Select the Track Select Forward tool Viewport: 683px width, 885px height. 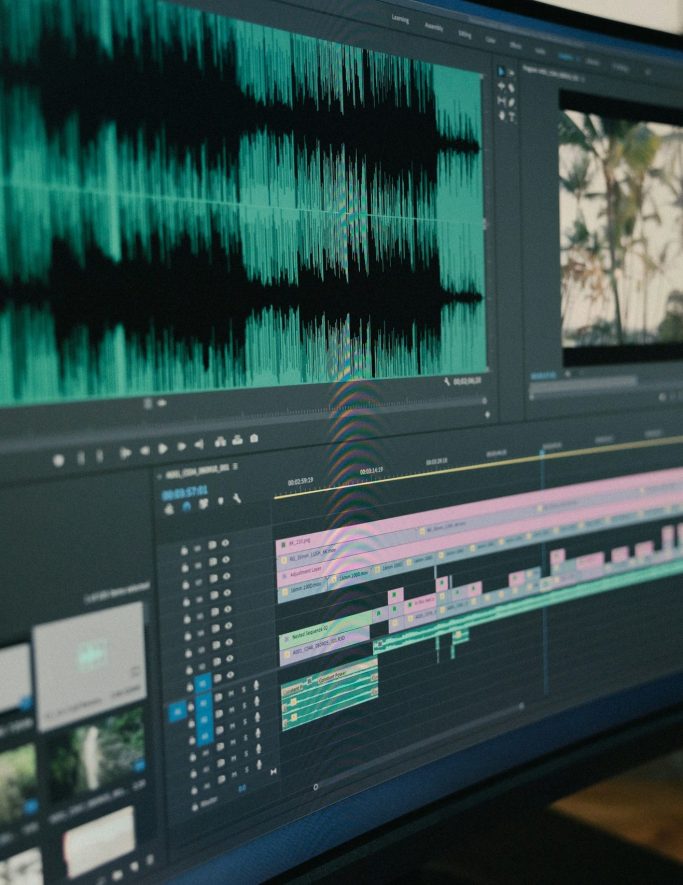(511, 73)
